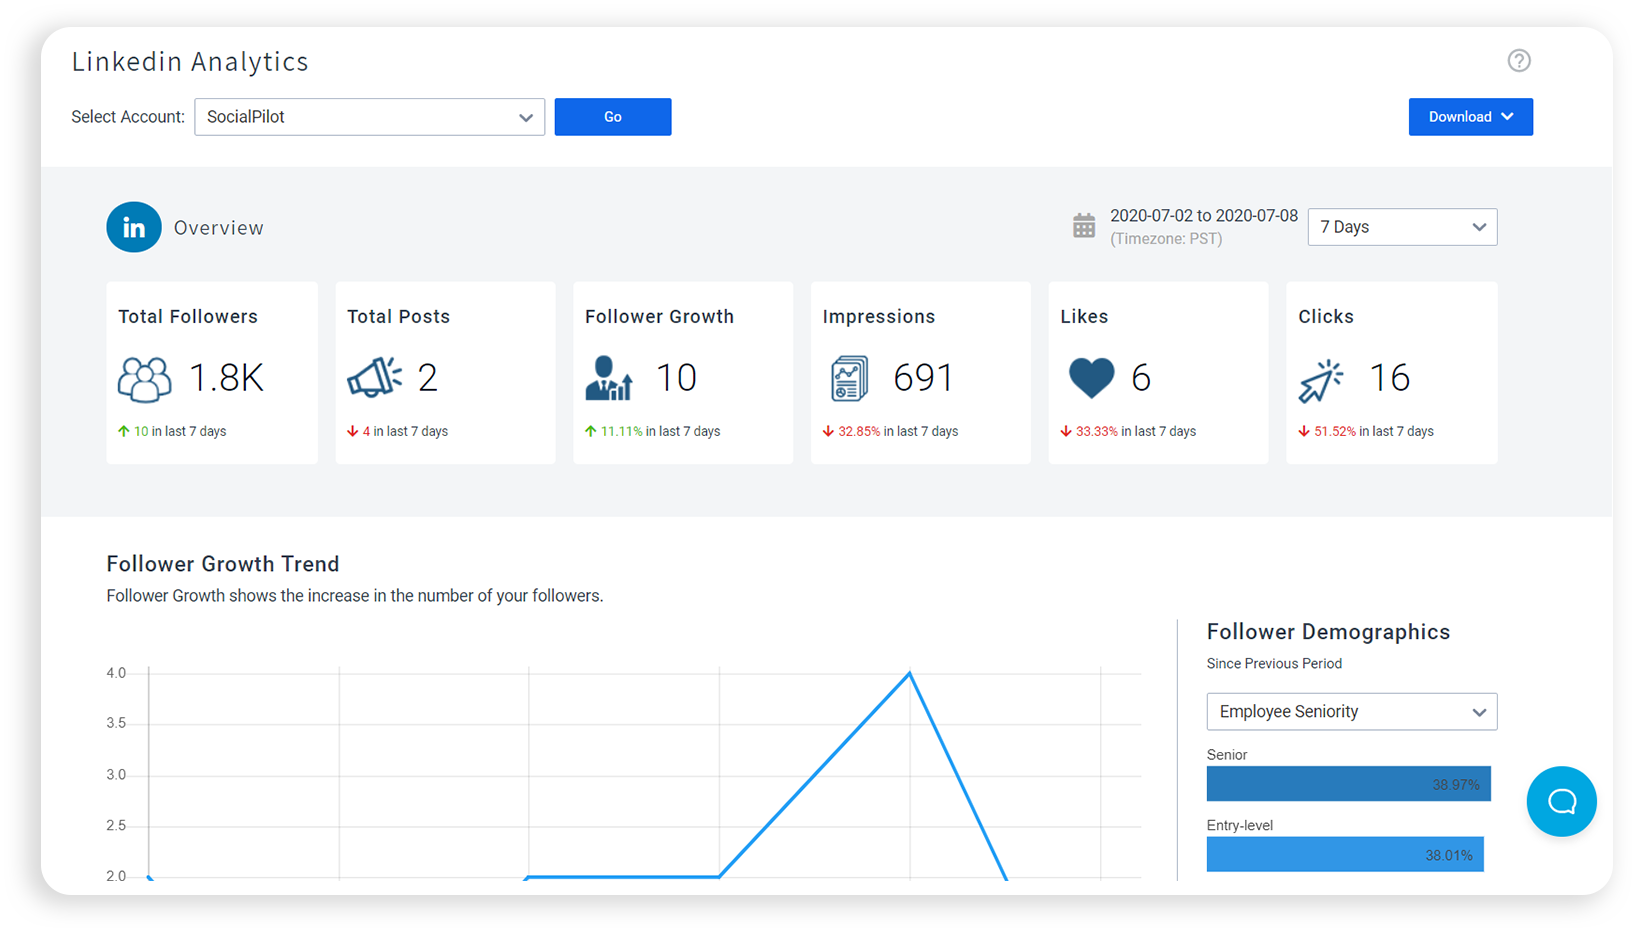Click the Follower Demographics heading
Screen dimensions: 1637x933
(x=1328, y=632)
